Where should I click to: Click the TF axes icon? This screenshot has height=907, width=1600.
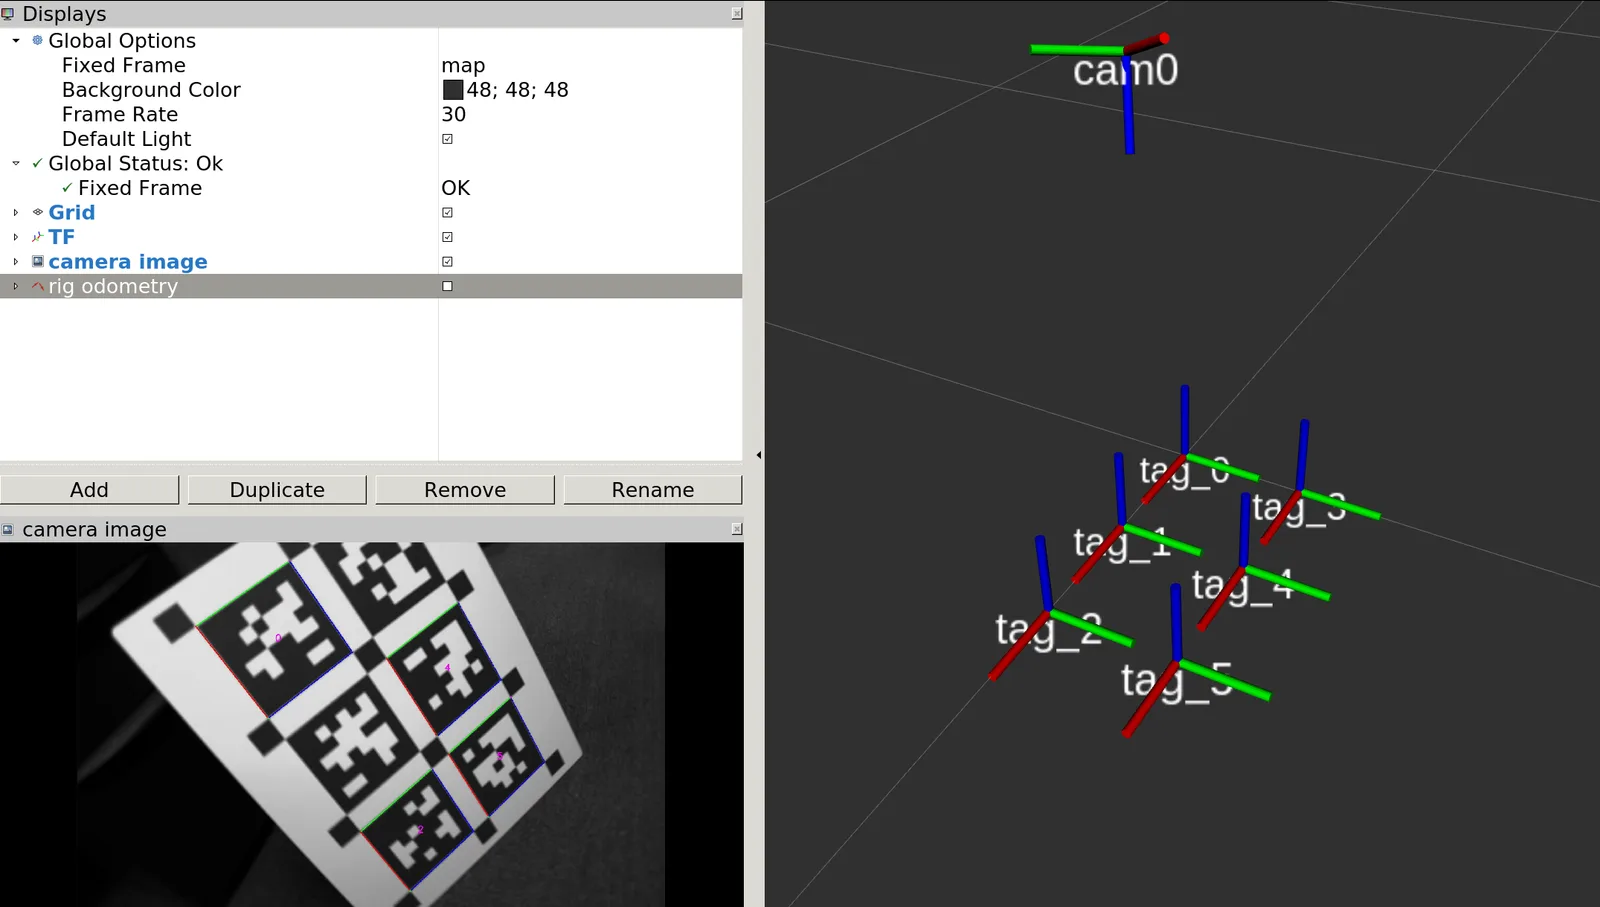coord(38,237)
